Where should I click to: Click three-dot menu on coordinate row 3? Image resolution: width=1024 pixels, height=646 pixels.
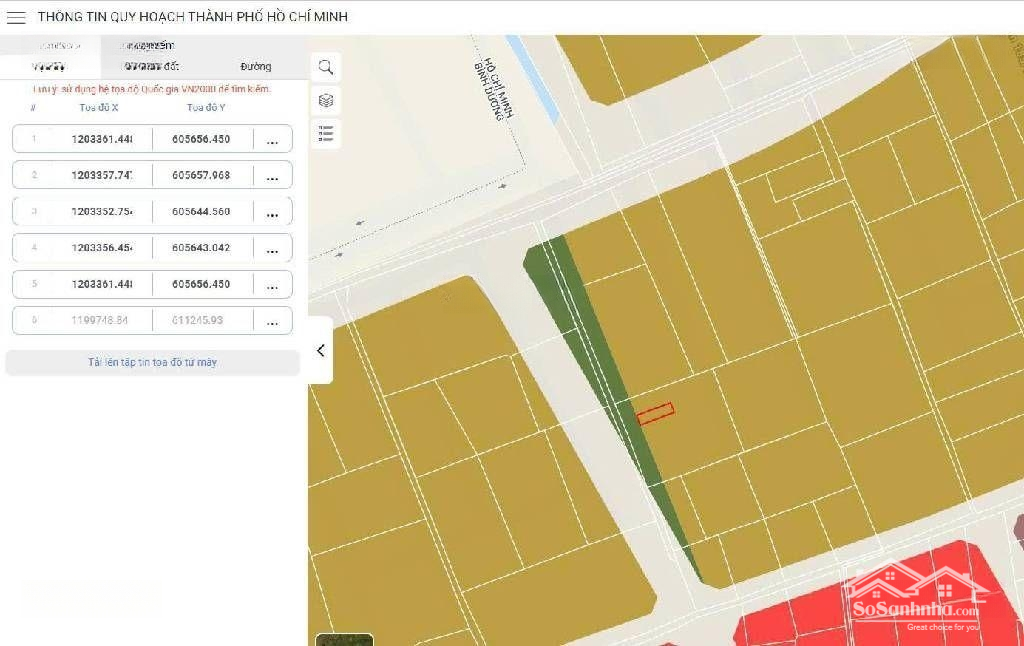pyautogui.click(x=272, y=212)
